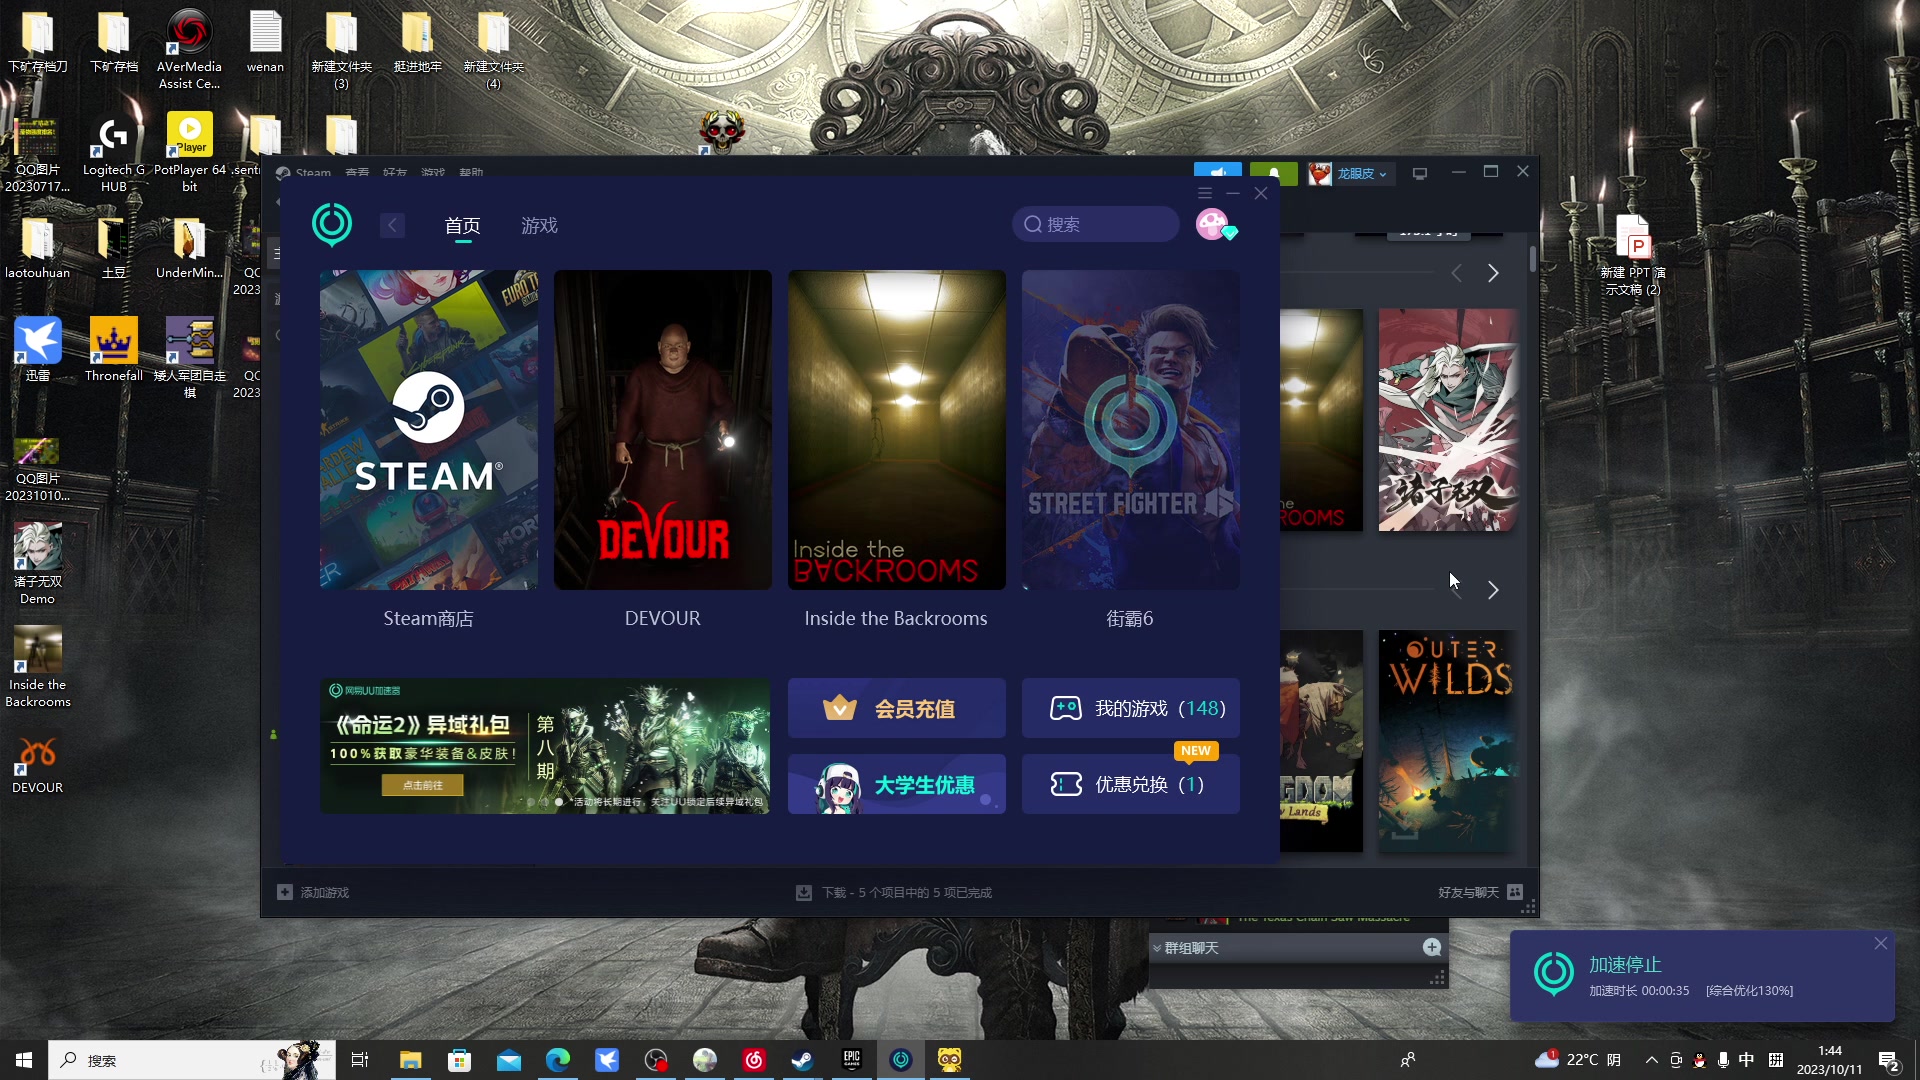Image resolution: width=1920 pixels, height=1080 pixels.
Task: Open the 22°C 阴 weather widget
Action: pos(1578,1060)
